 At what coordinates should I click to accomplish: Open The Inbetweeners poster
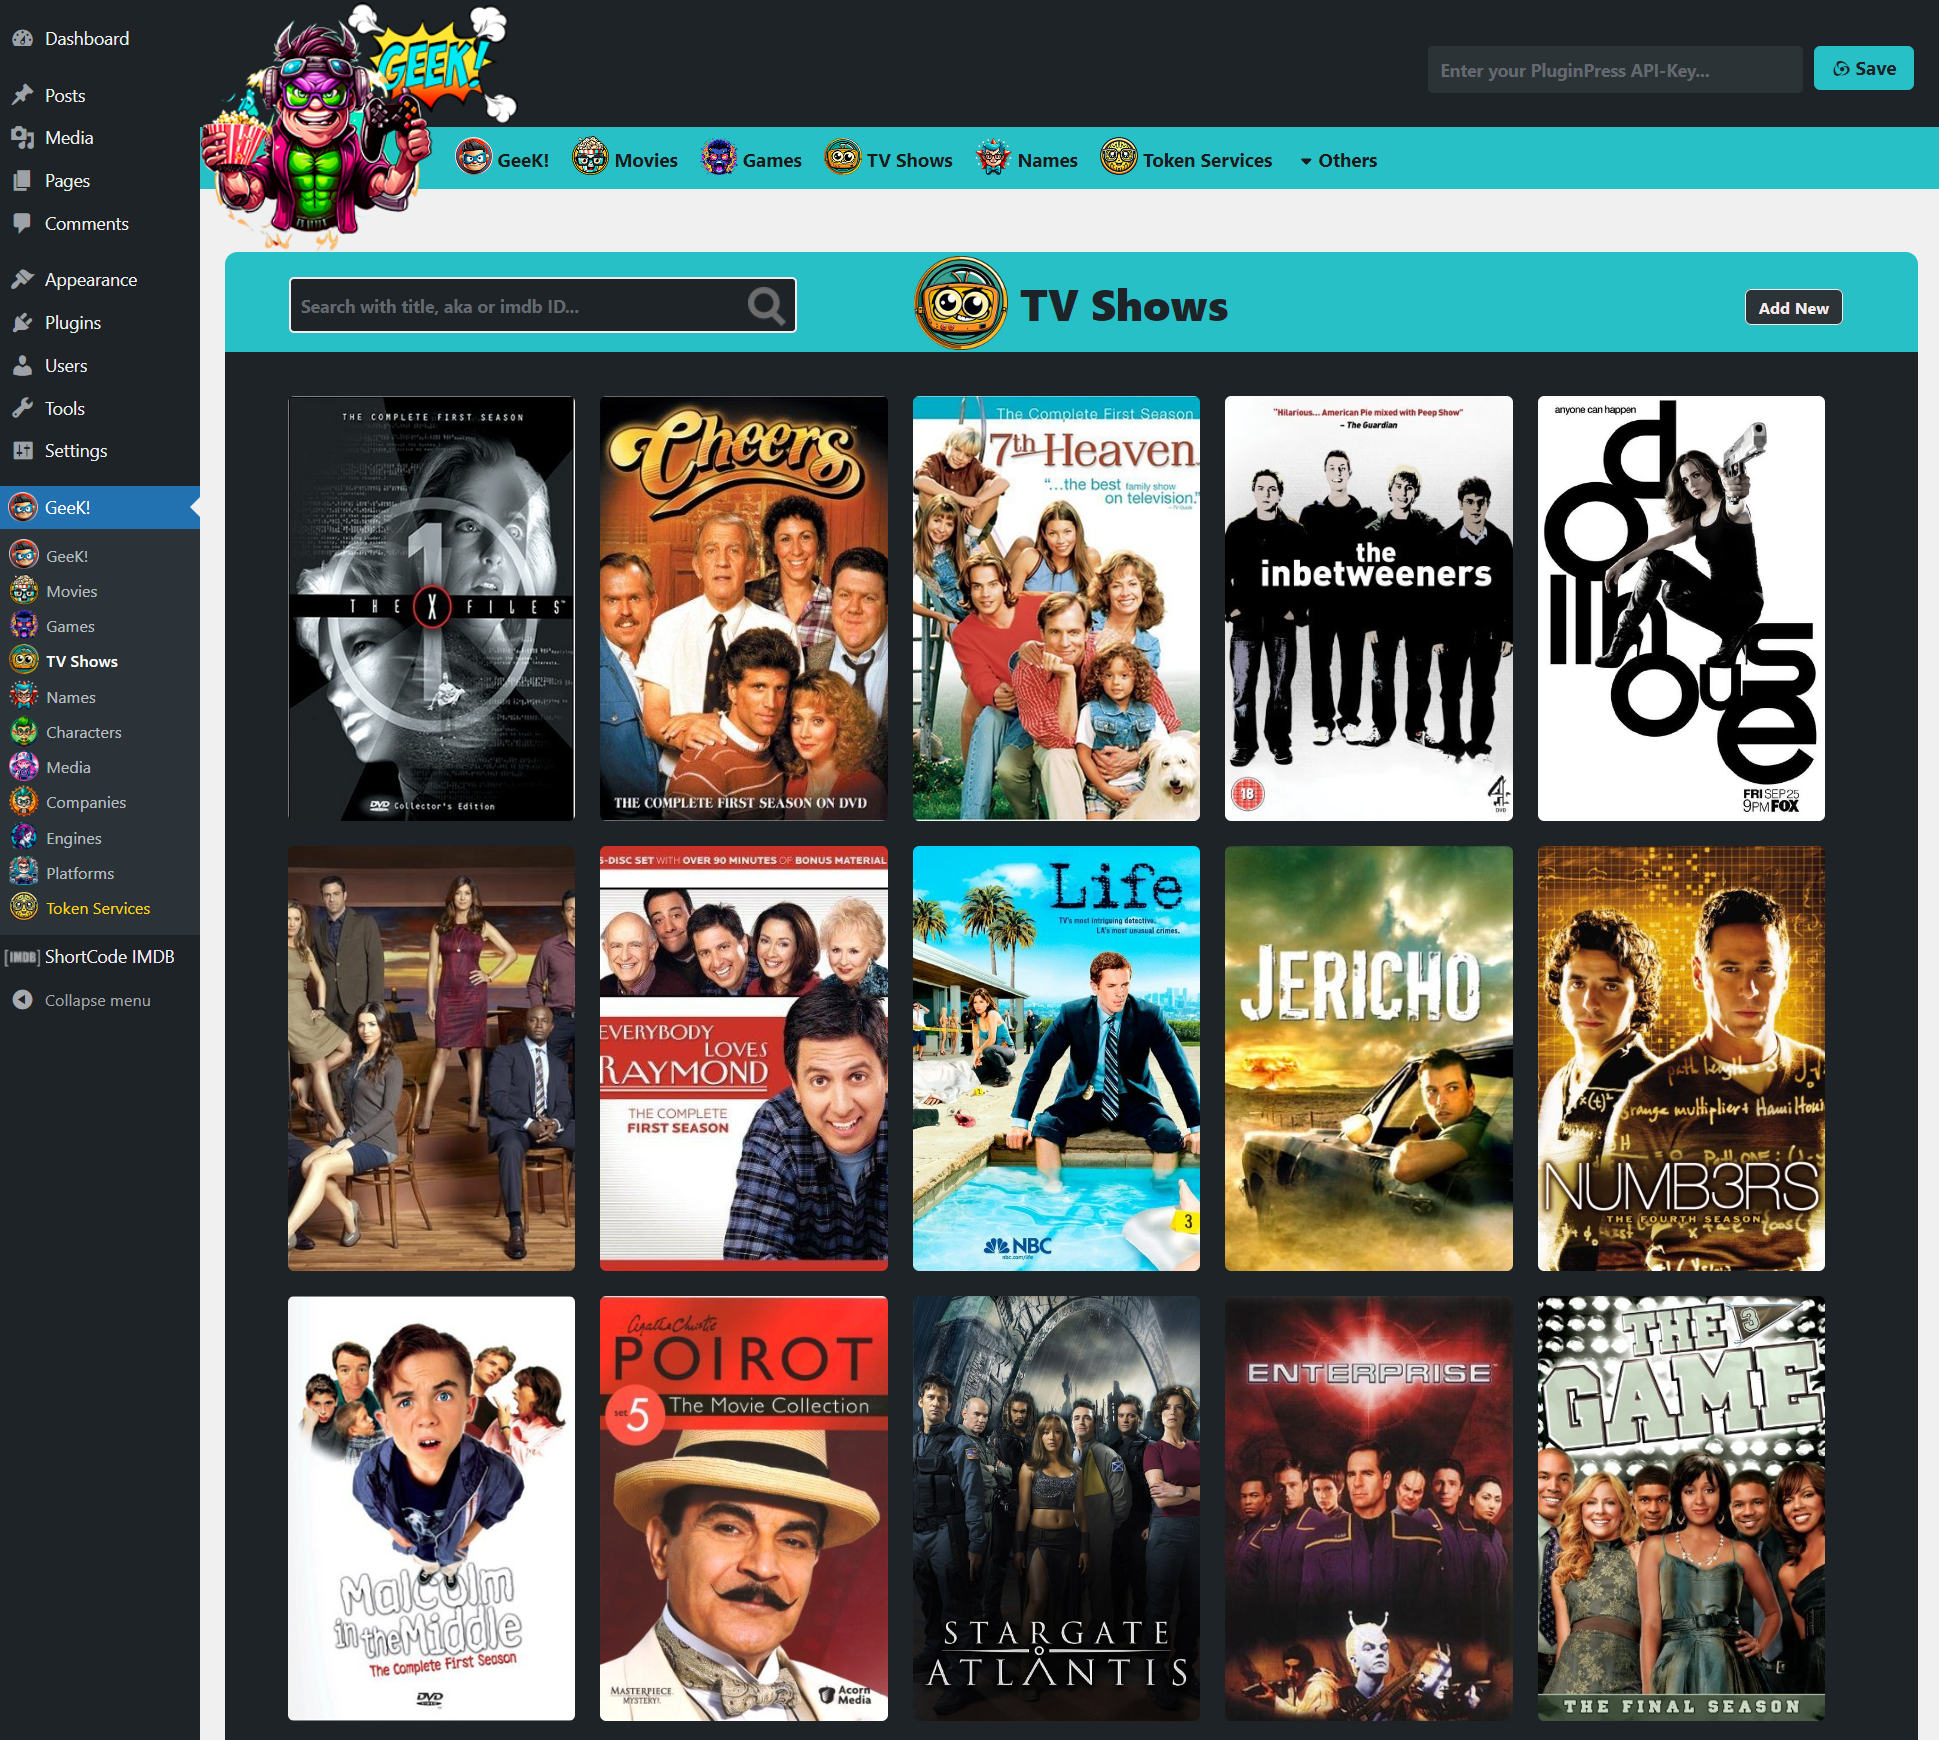coord(1368,608)
